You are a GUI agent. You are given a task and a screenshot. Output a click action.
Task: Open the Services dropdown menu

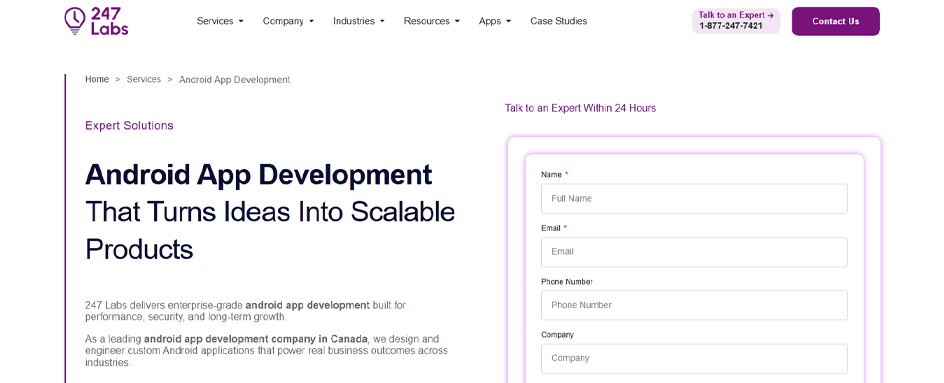(220, 21)
